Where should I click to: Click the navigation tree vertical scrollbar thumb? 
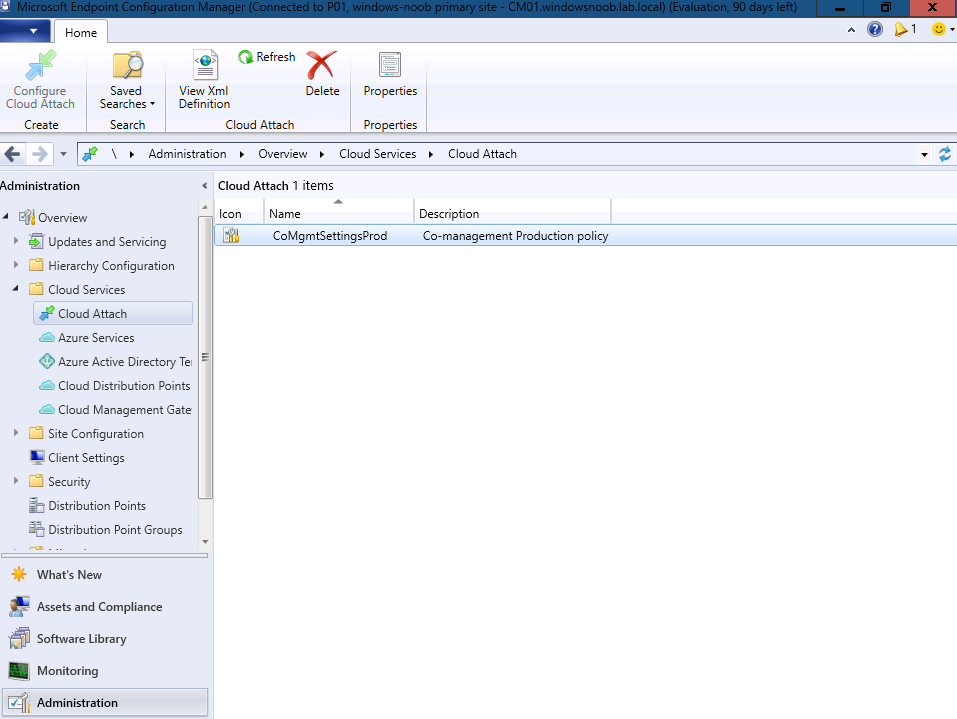tap(205, 357)
